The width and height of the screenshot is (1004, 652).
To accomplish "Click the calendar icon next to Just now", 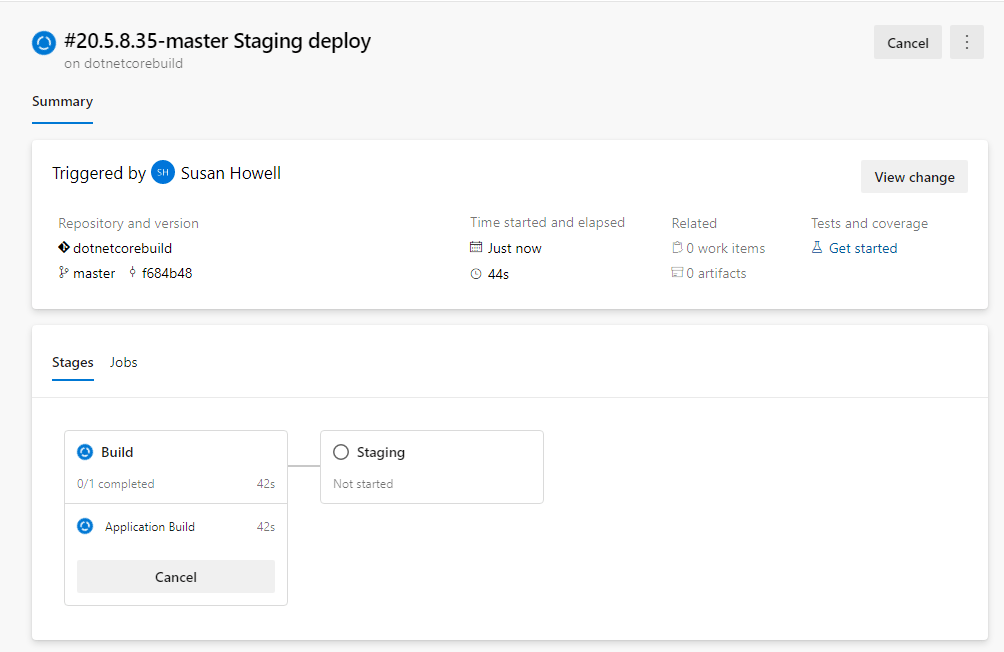I will tap(478, 247).
